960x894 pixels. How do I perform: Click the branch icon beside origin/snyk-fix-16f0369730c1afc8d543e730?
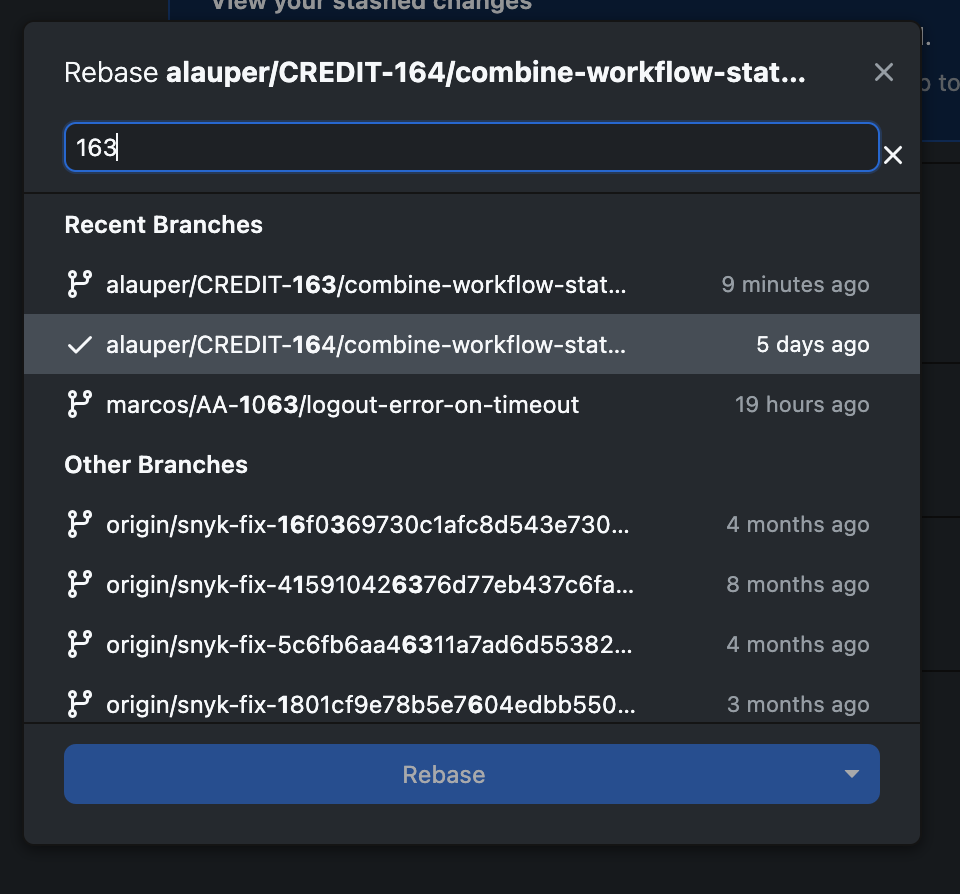pos(79,524)
